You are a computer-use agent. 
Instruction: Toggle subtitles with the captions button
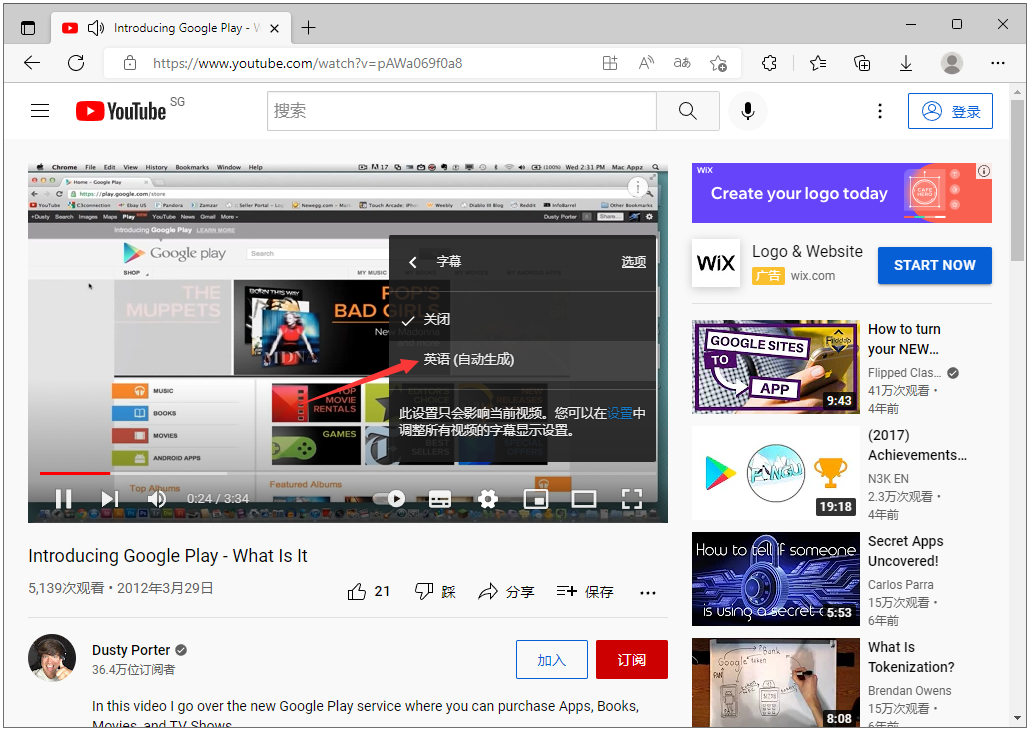(x=440, y=500)
